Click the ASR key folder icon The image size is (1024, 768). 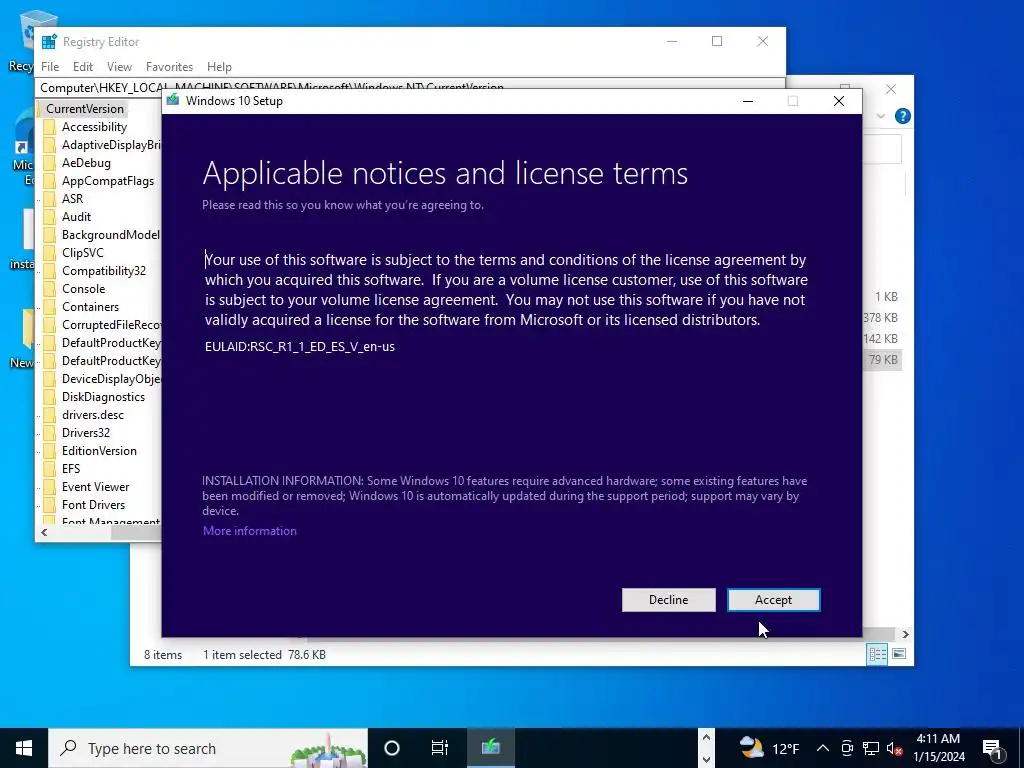click(x=50, y=199)
